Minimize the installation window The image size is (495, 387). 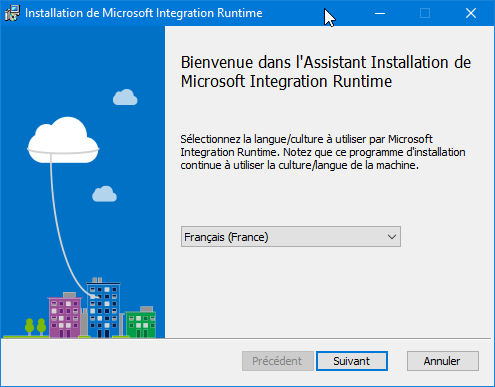tap(380, 13)
